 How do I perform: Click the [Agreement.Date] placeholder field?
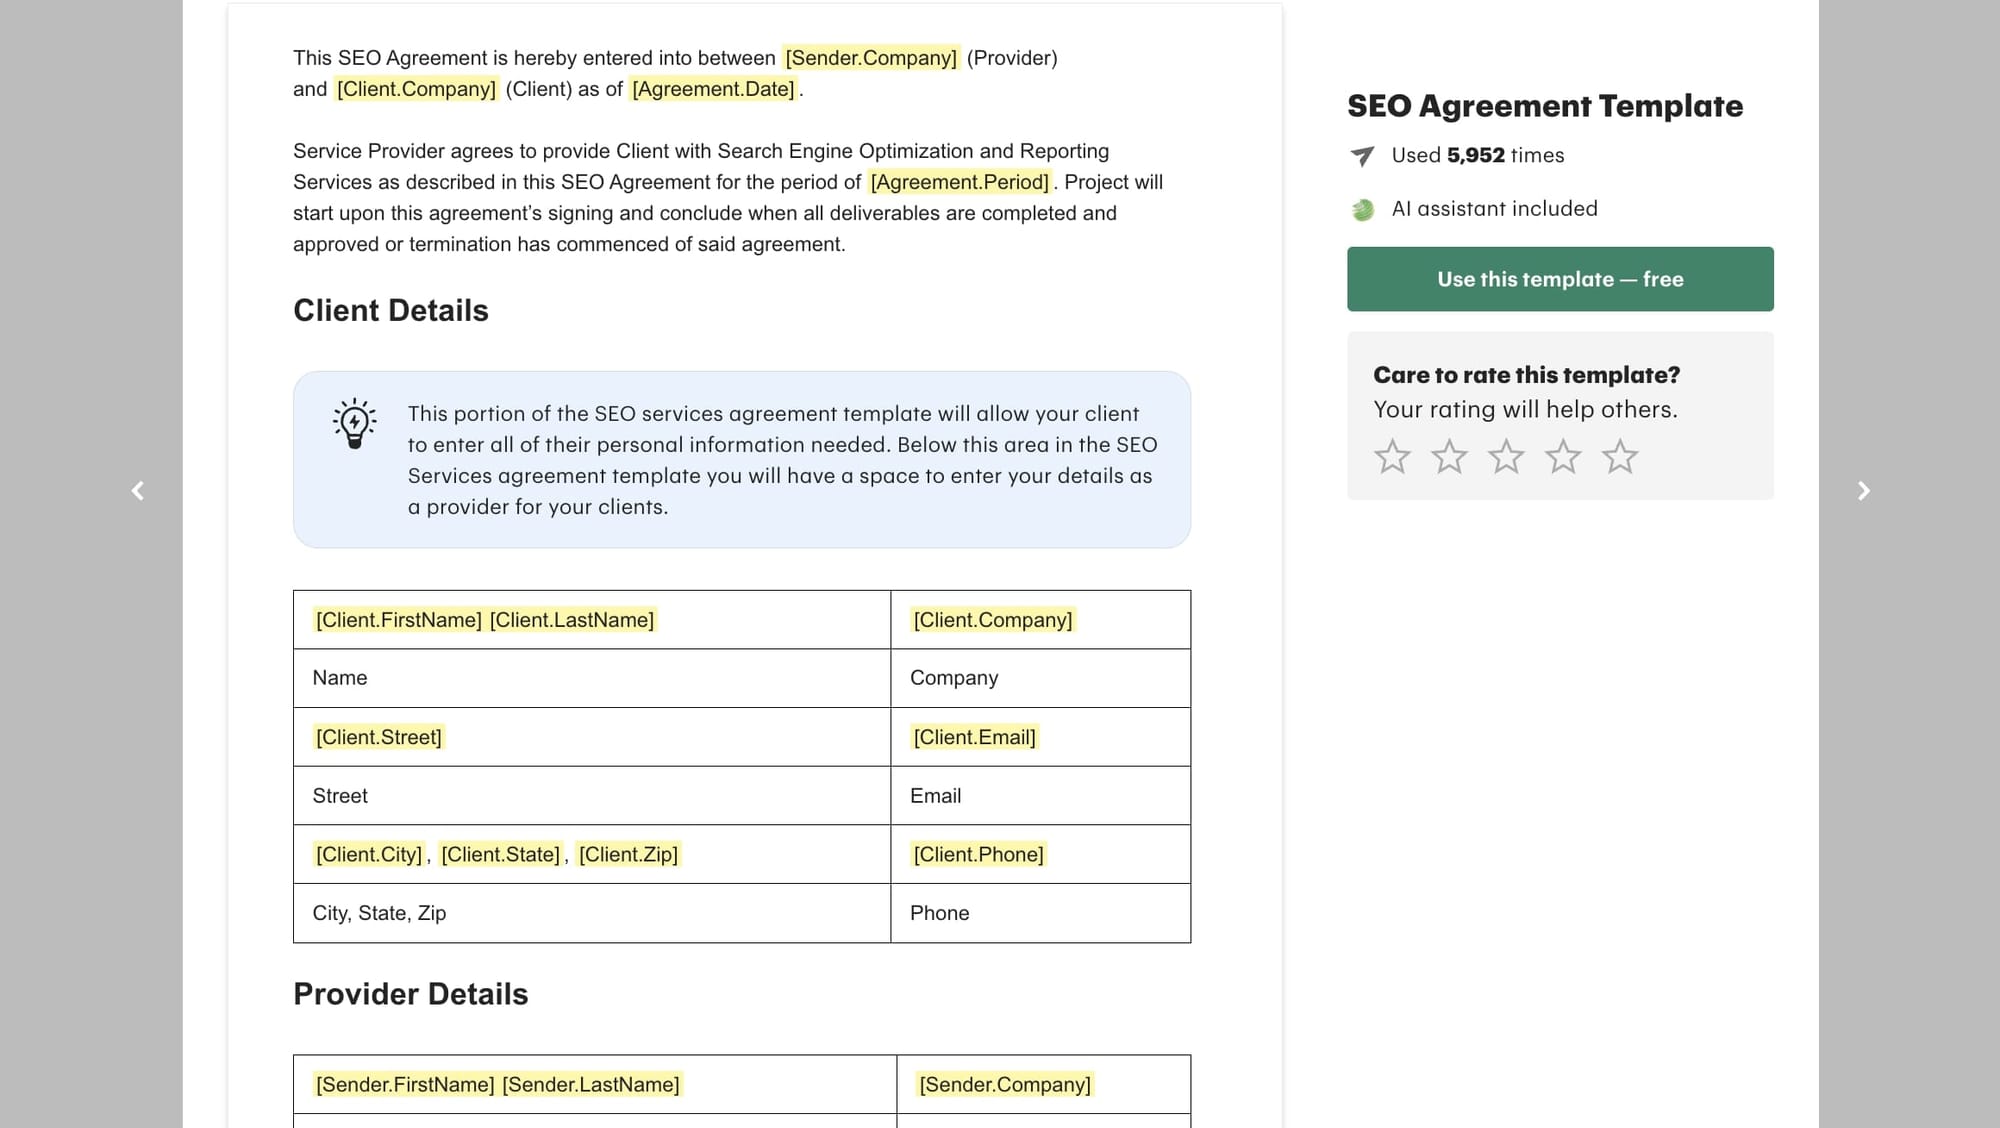tap(713, 89)
